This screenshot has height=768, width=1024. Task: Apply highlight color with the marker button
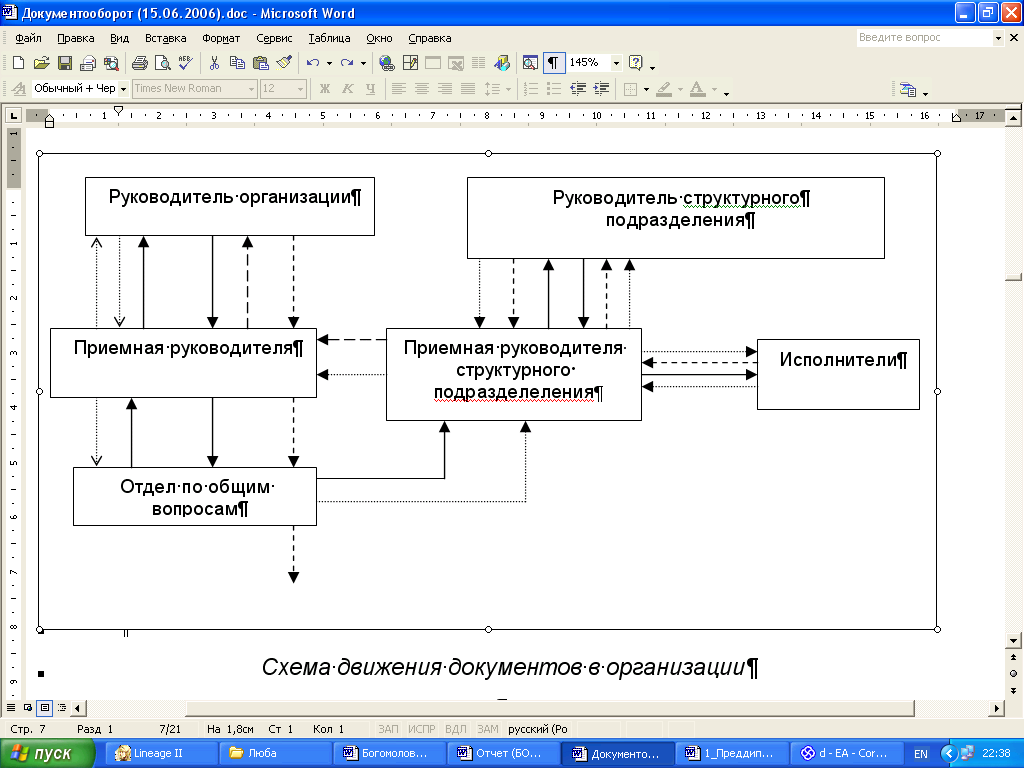click(x=664, y=89)
